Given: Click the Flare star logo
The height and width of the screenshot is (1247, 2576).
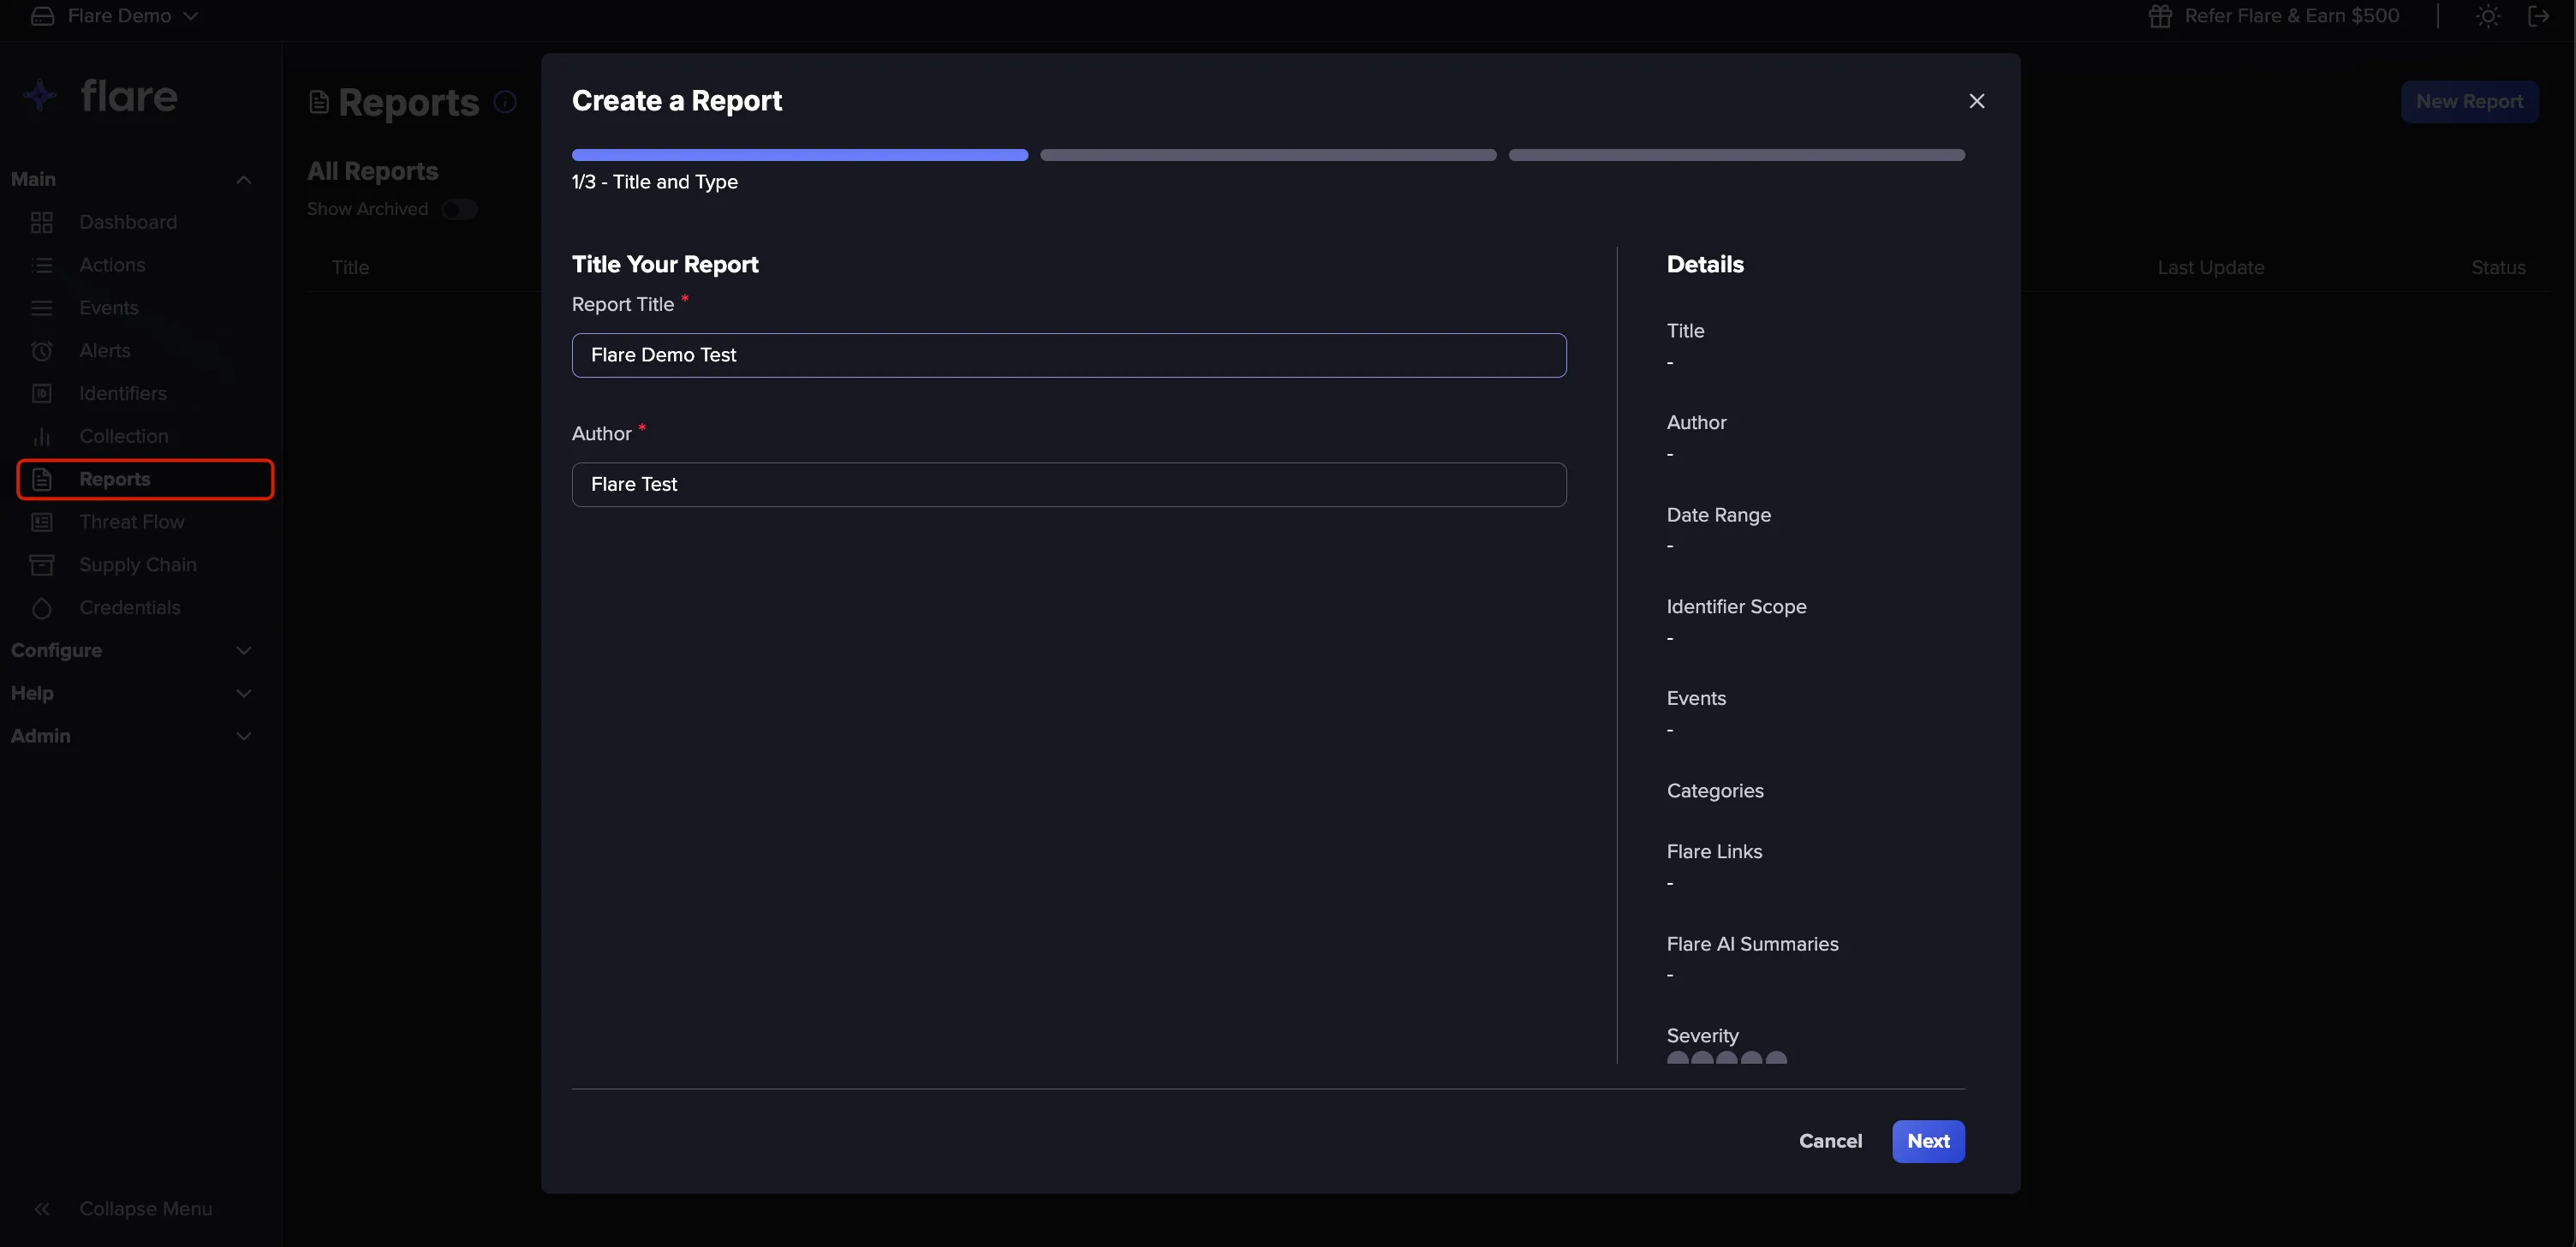Looking at the screenshot, I should [x=40, y=96].
